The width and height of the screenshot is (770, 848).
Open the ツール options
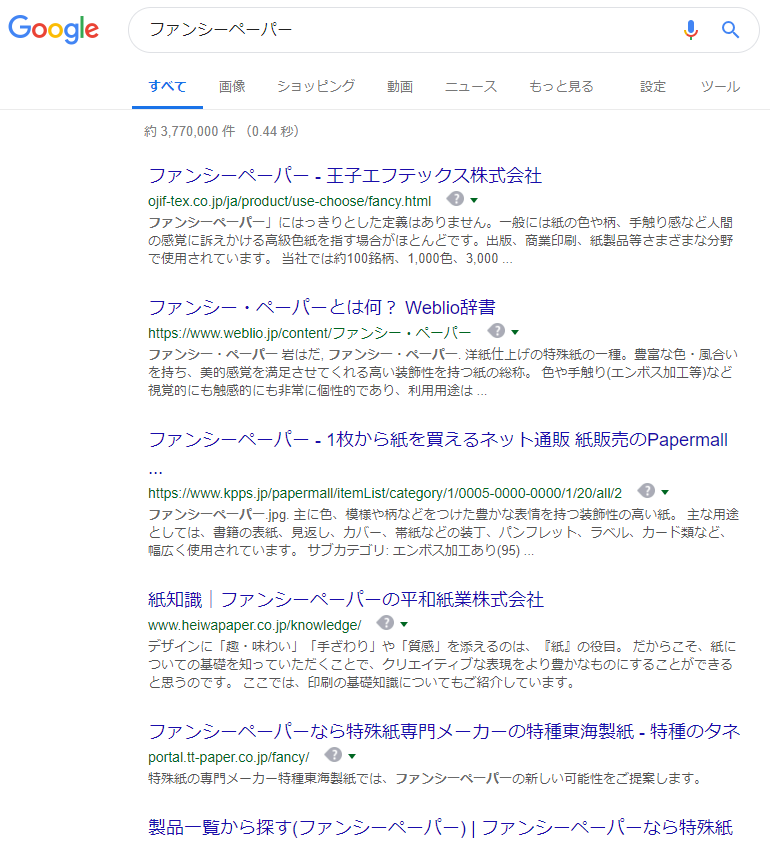tap(720, 87)
